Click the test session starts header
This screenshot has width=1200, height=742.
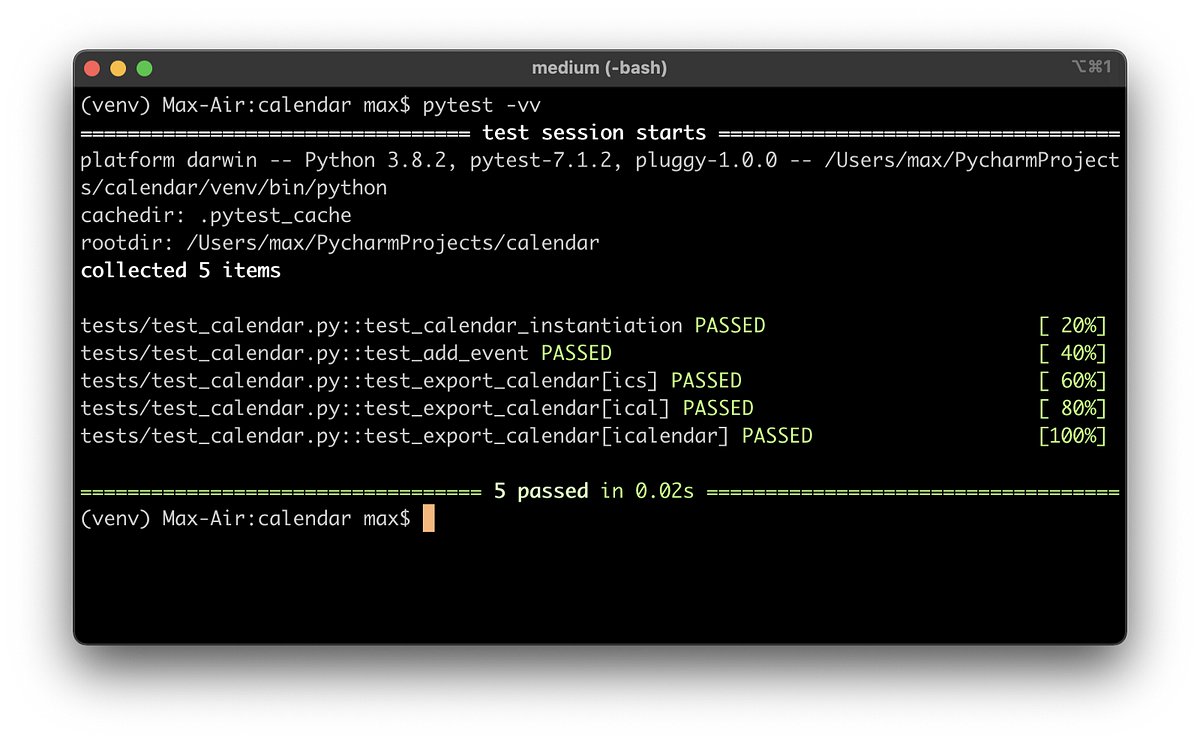coord(593,131)
